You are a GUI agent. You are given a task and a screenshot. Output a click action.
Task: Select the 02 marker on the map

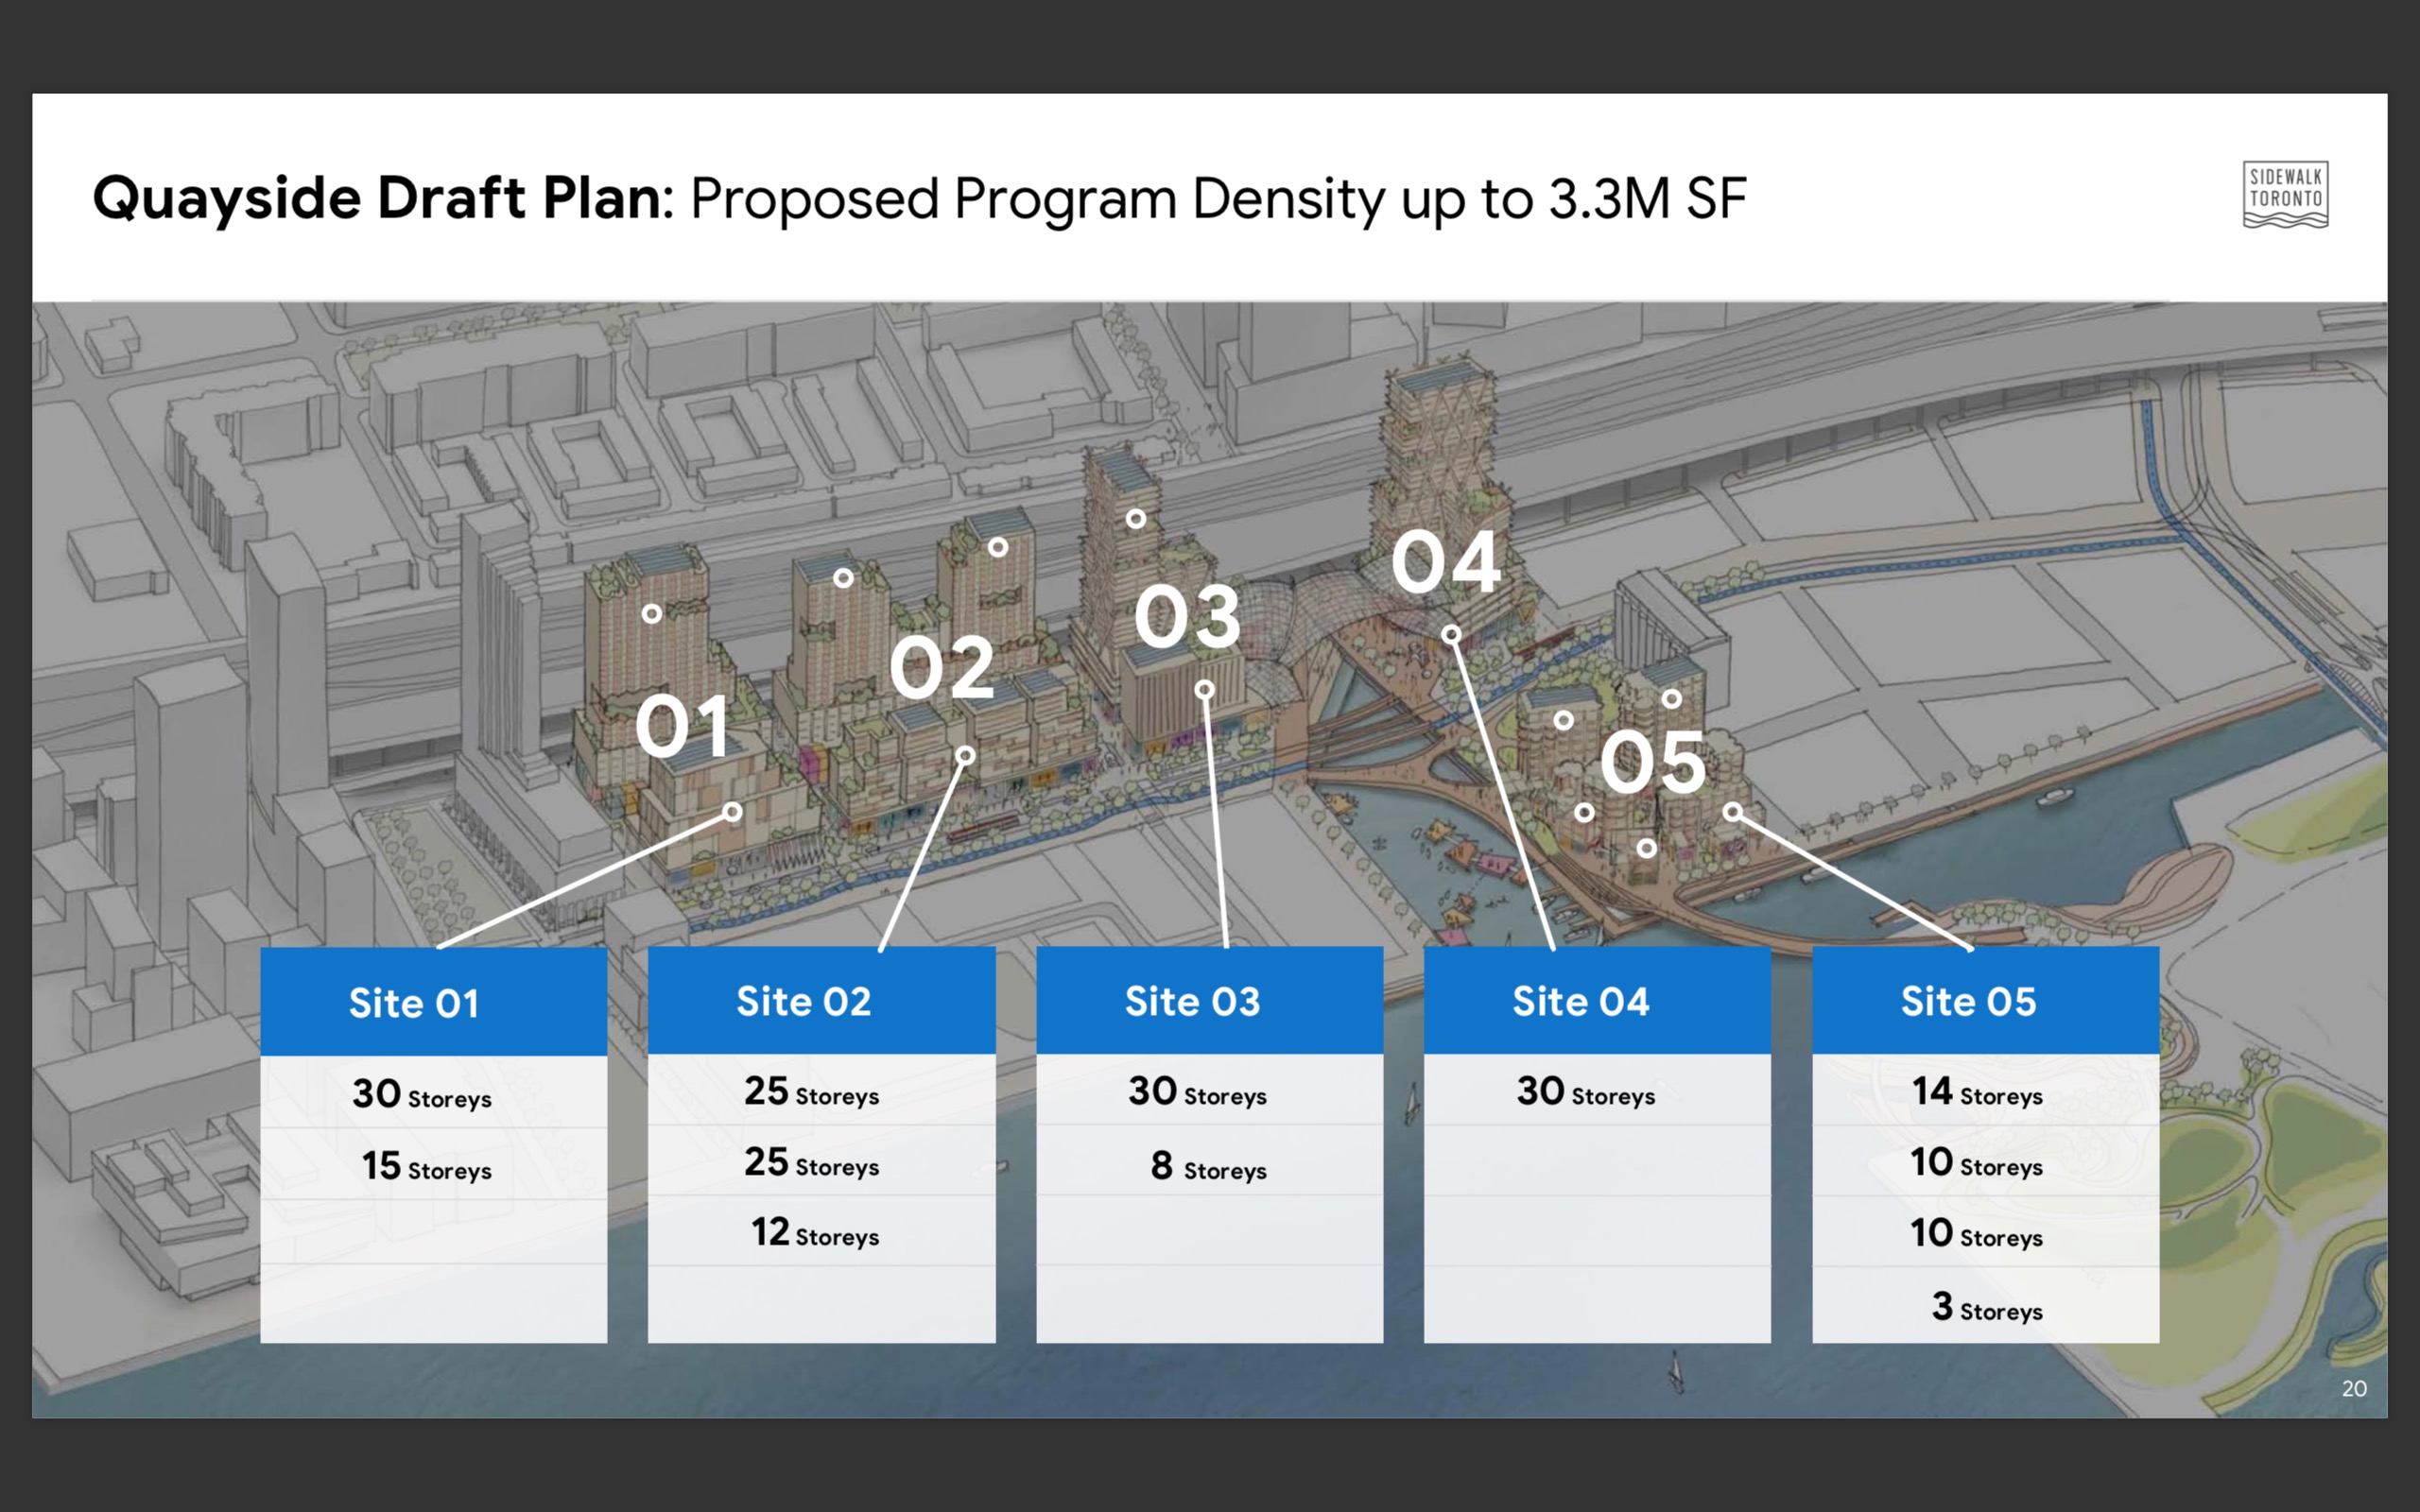(943, 668)
